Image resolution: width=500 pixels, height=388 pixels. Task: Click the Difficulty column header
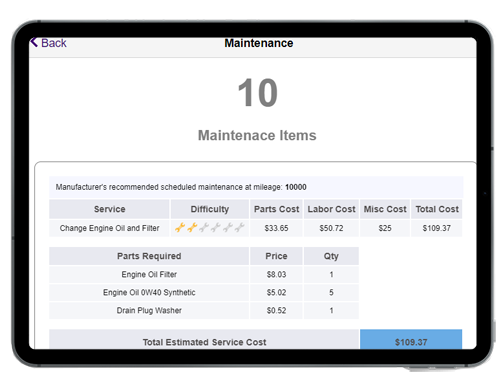point(210,209)
